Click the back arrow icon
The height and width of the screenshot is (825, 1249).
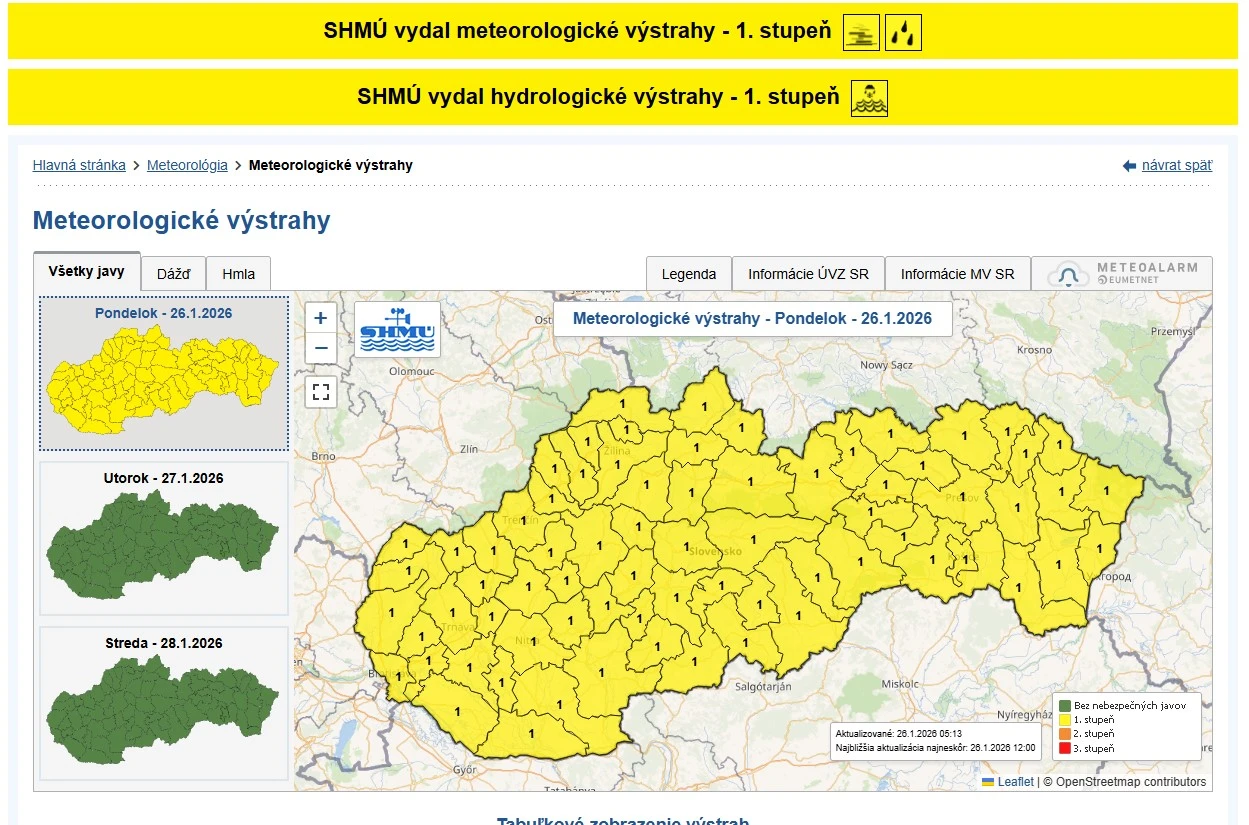click(x=1129, y=166)
